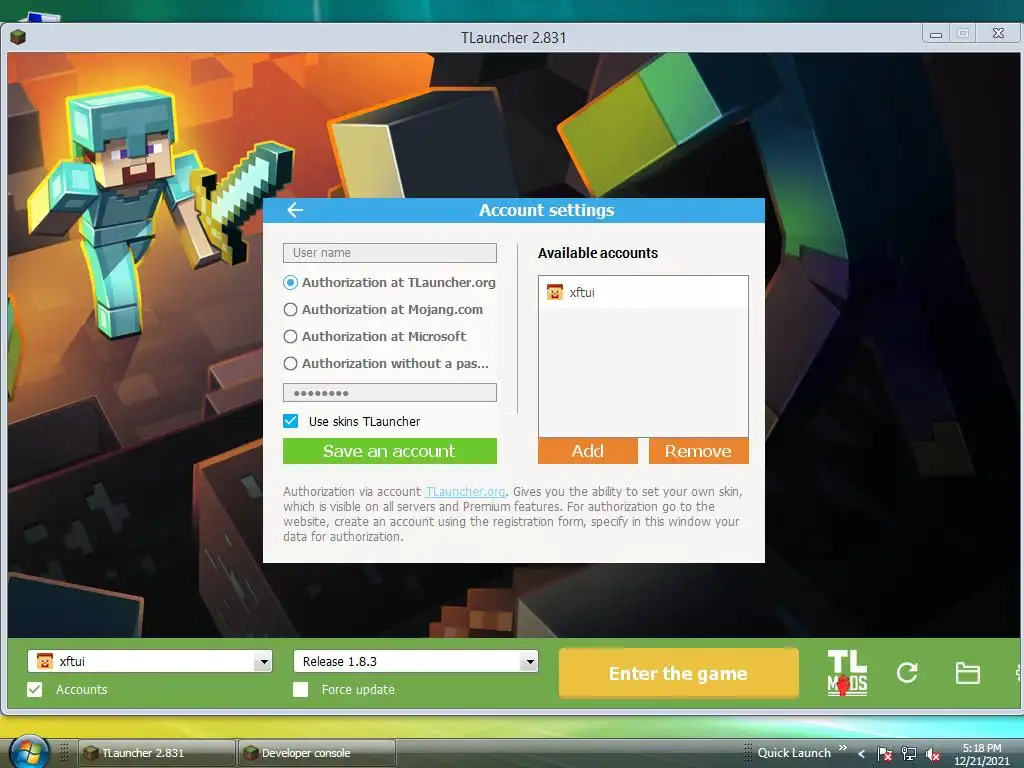
Task: Click the Add account button
Action: (588, 451)
